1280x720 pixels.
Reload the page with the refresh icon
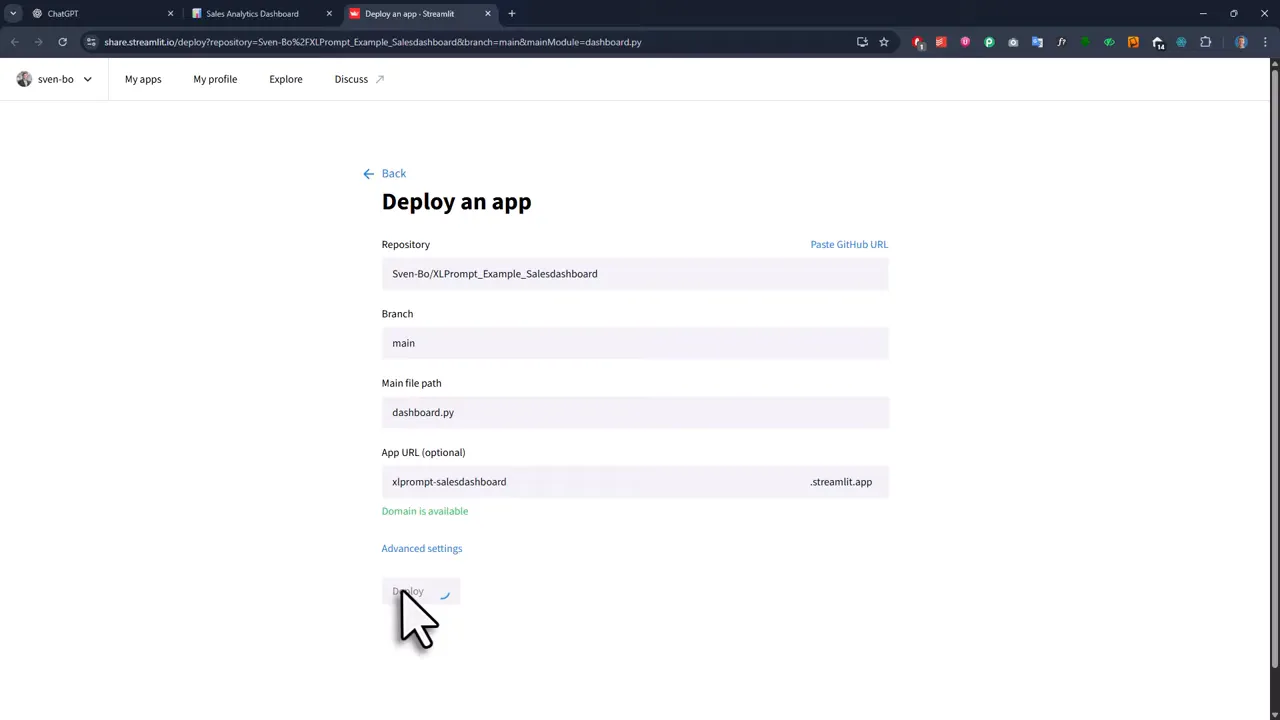pos(62,42)
